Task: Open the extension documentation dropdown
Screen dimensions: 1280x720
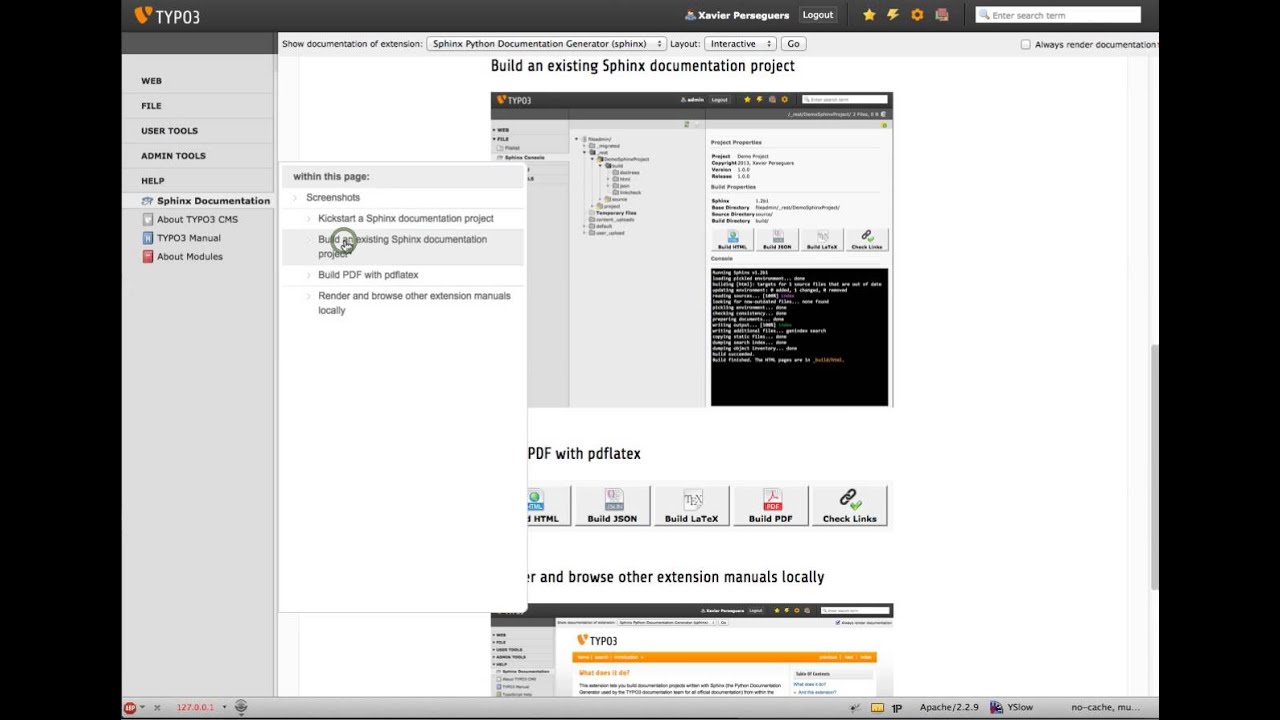Action: [546, 44]
